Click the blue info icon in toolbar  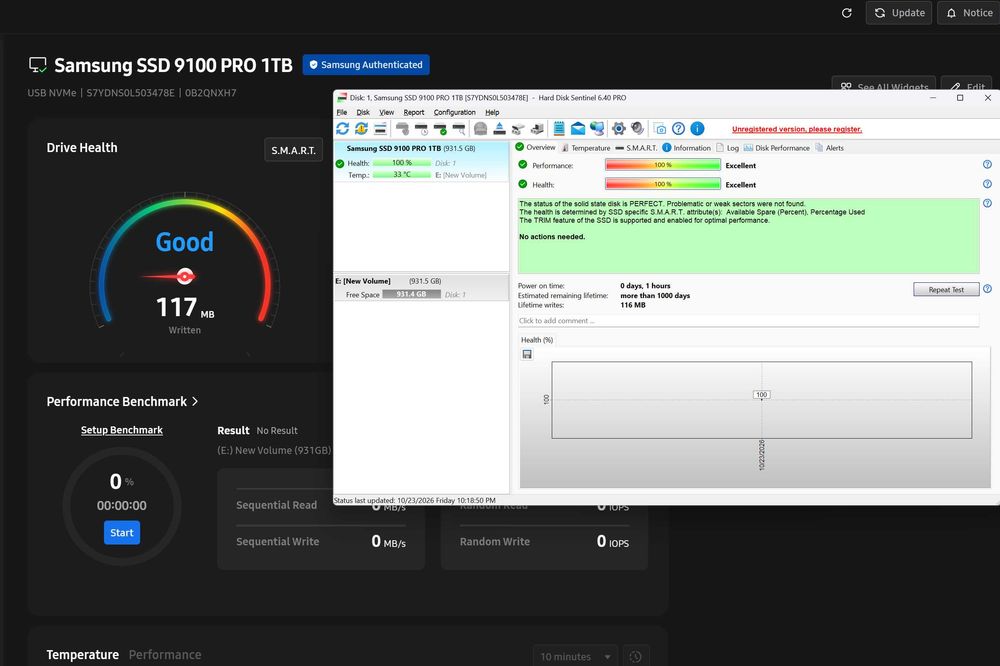pyautogui.click(x=698, y=129)
